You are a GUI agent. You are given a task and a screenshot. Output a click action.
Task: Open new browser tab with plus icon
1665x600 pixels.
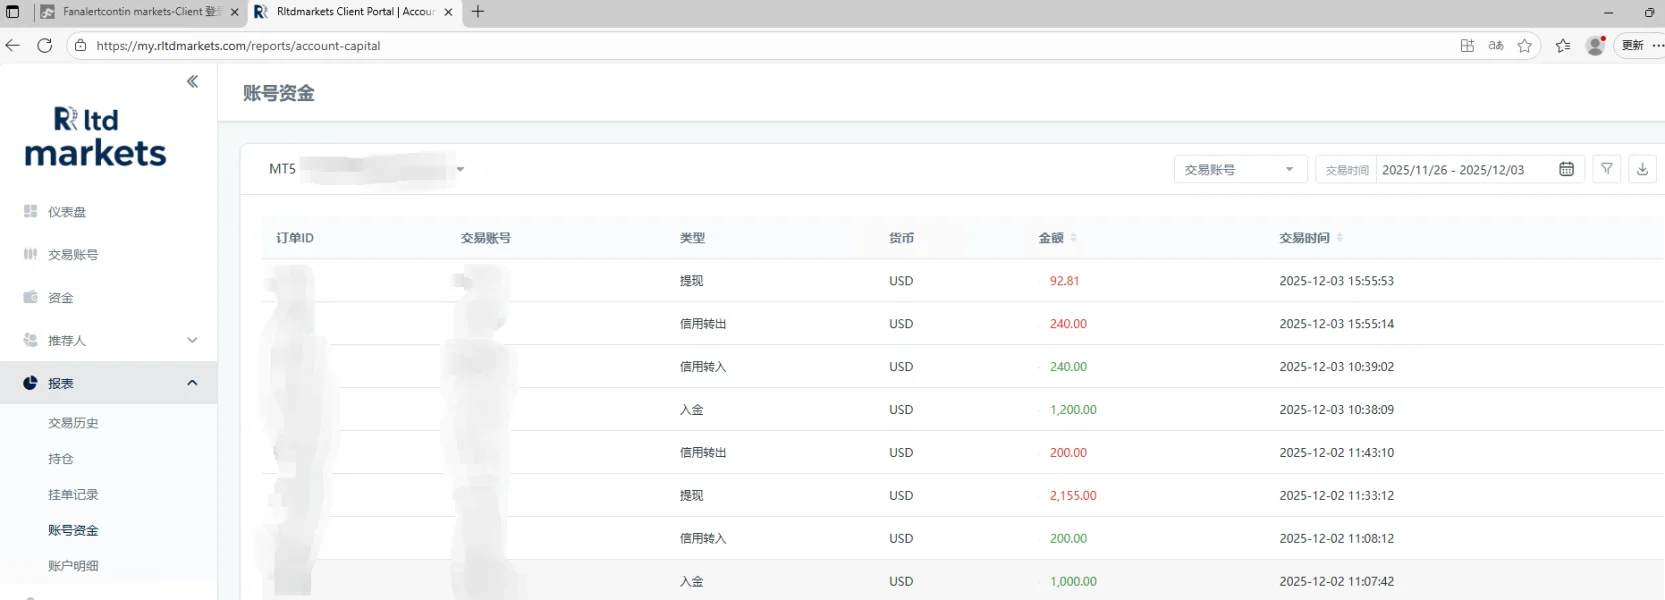pyautogui.click(x=478, y=12)
